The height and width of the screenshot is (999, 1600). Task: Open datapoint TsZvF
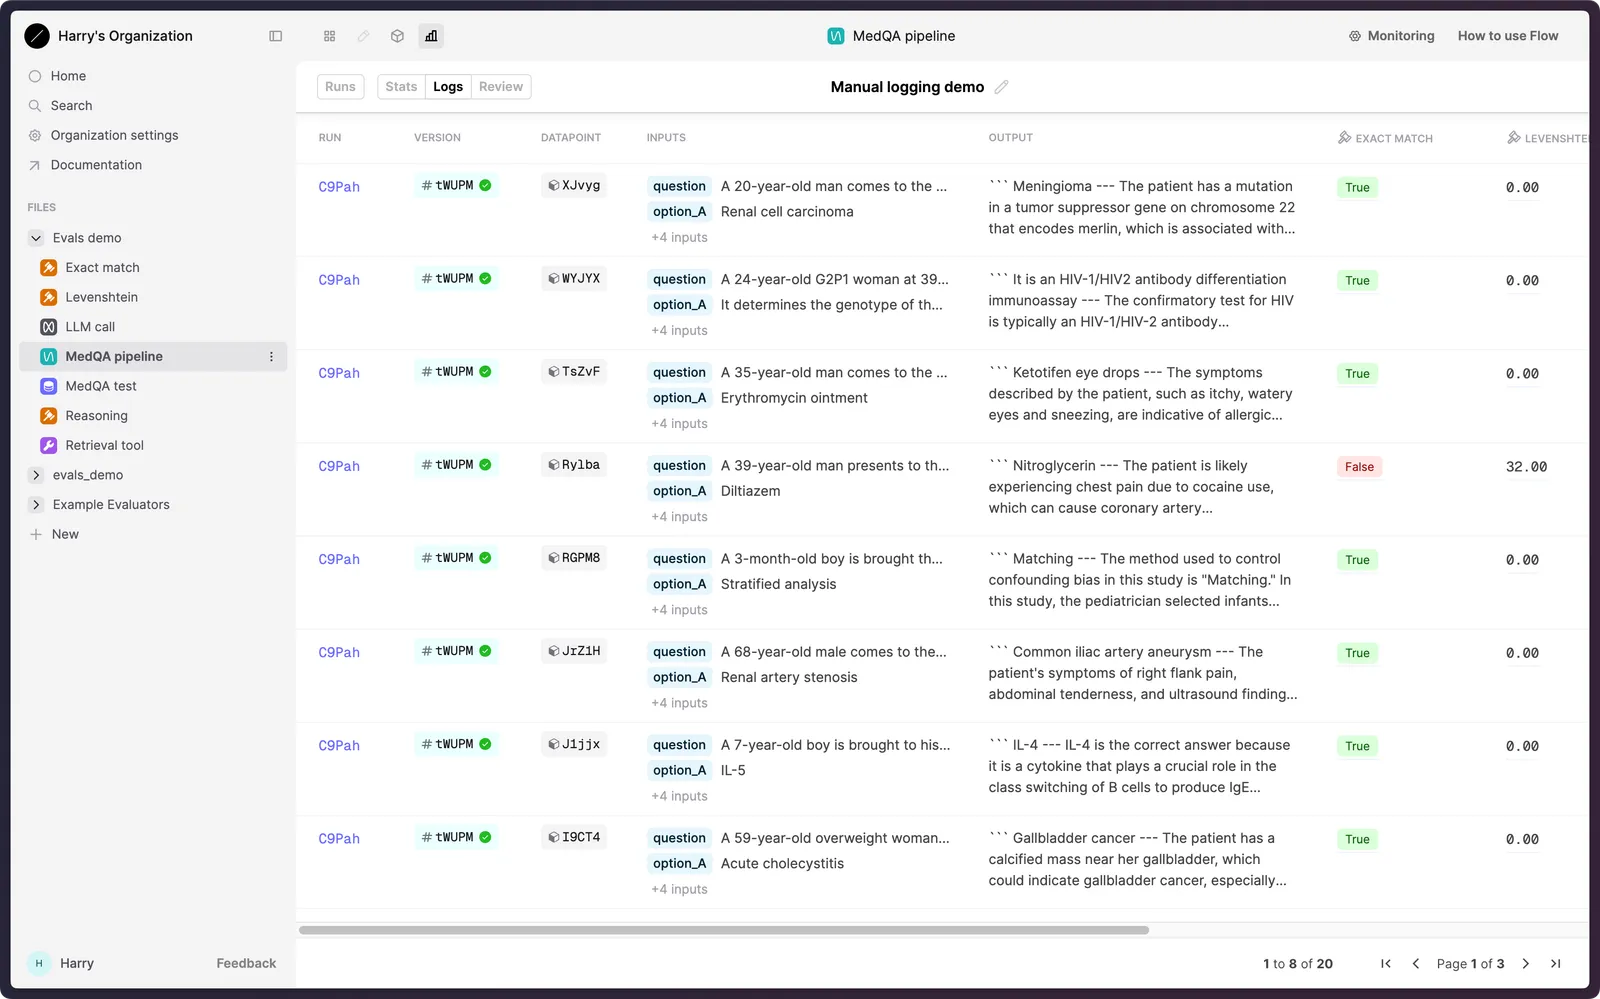pyautogui.click(x=574, y=372)
